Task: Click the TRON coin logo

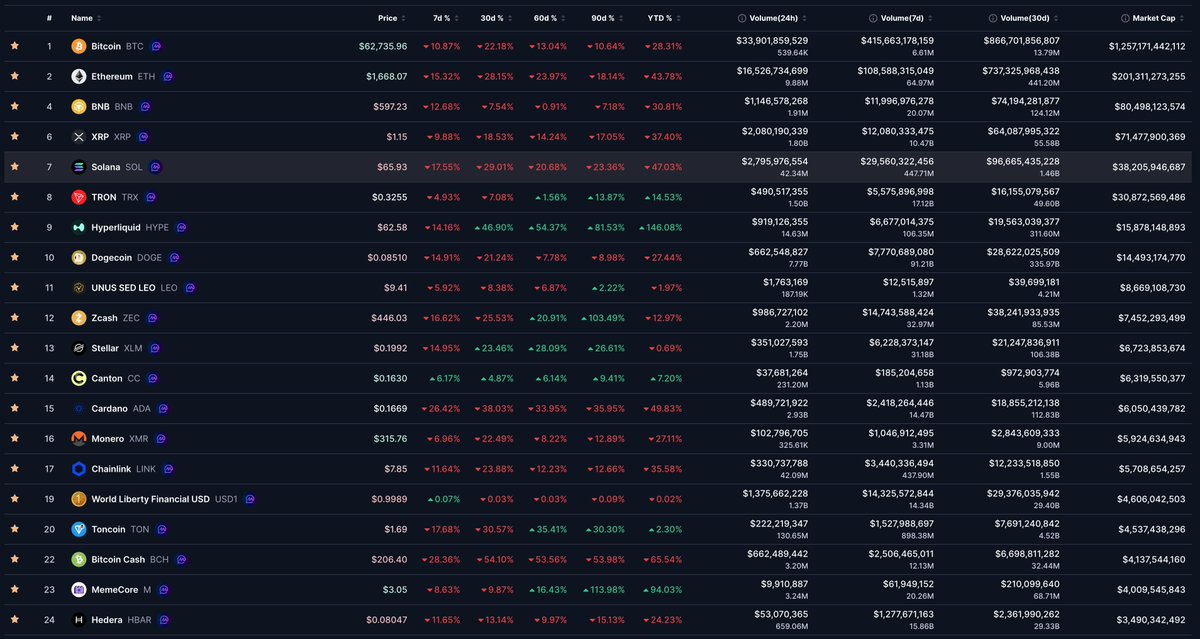Action: [79, 197]
